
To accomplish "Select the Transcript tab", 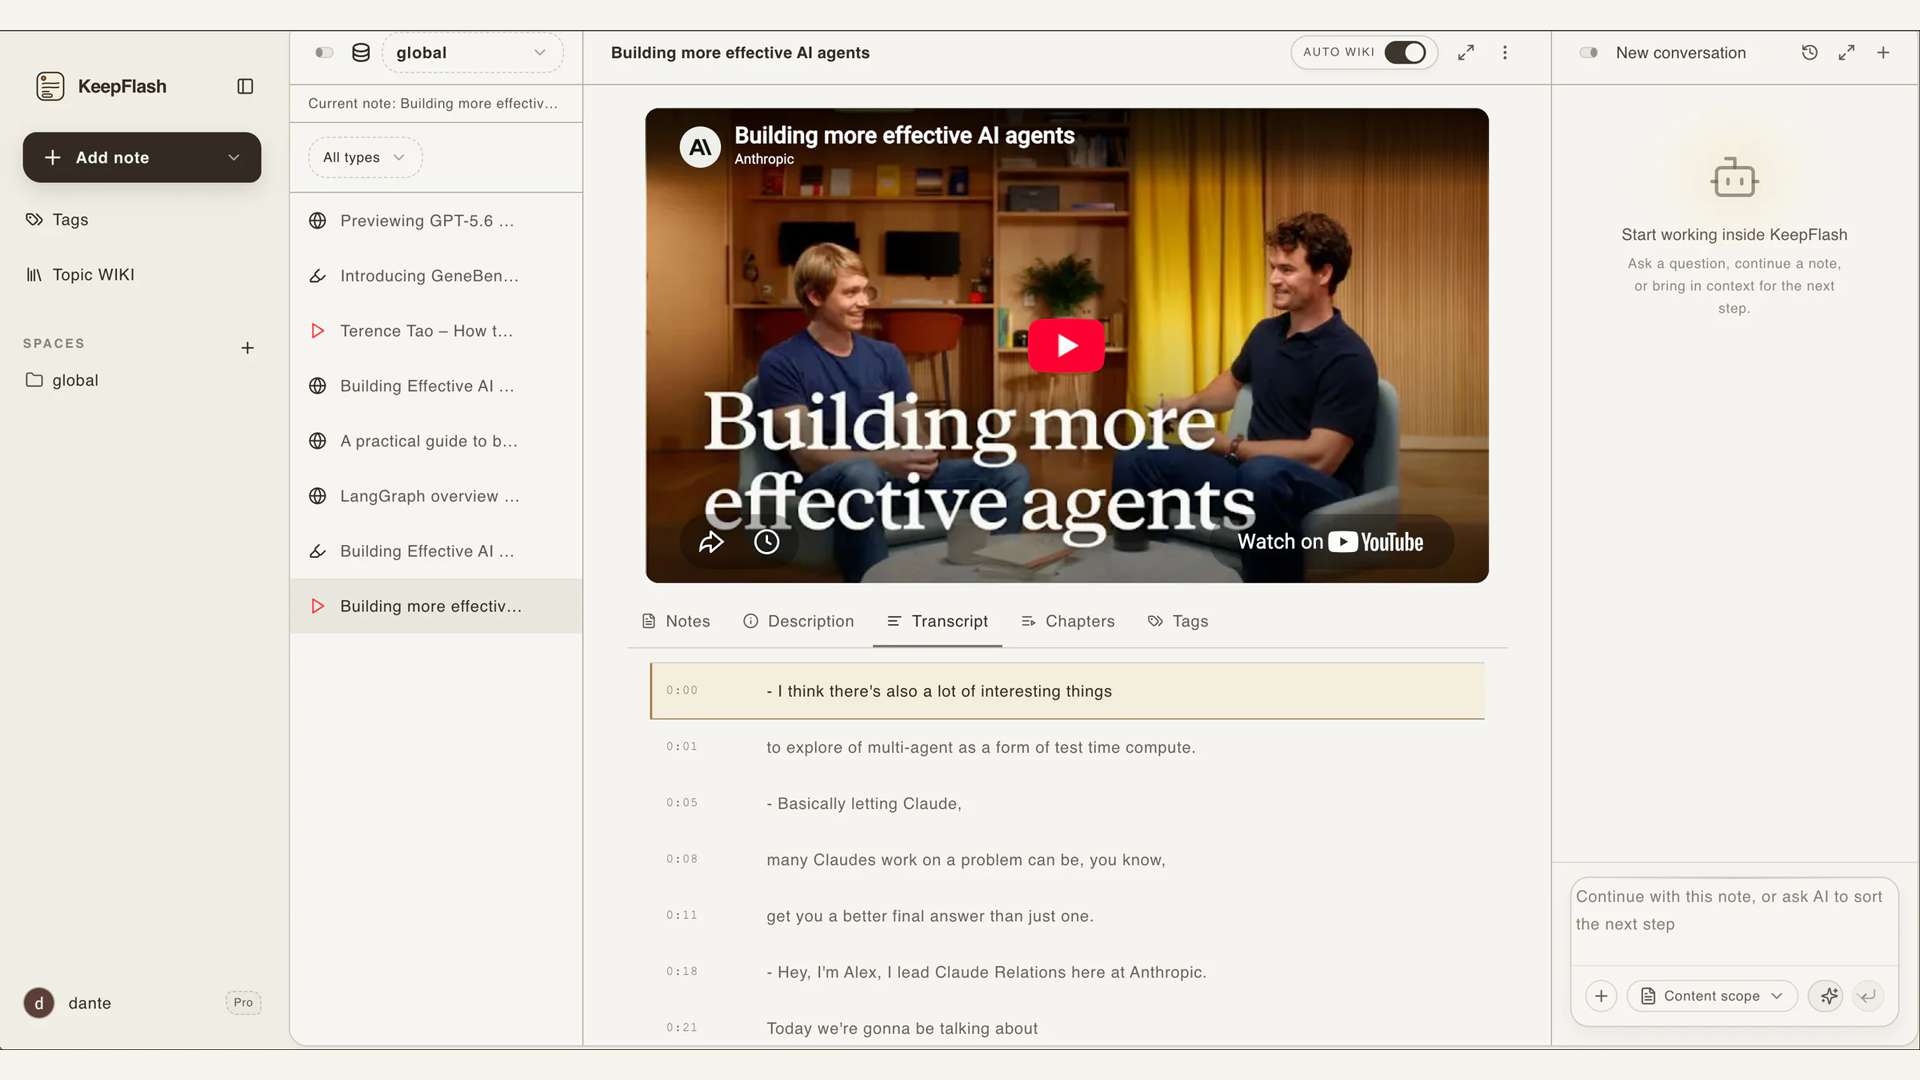I will point(937,621).
